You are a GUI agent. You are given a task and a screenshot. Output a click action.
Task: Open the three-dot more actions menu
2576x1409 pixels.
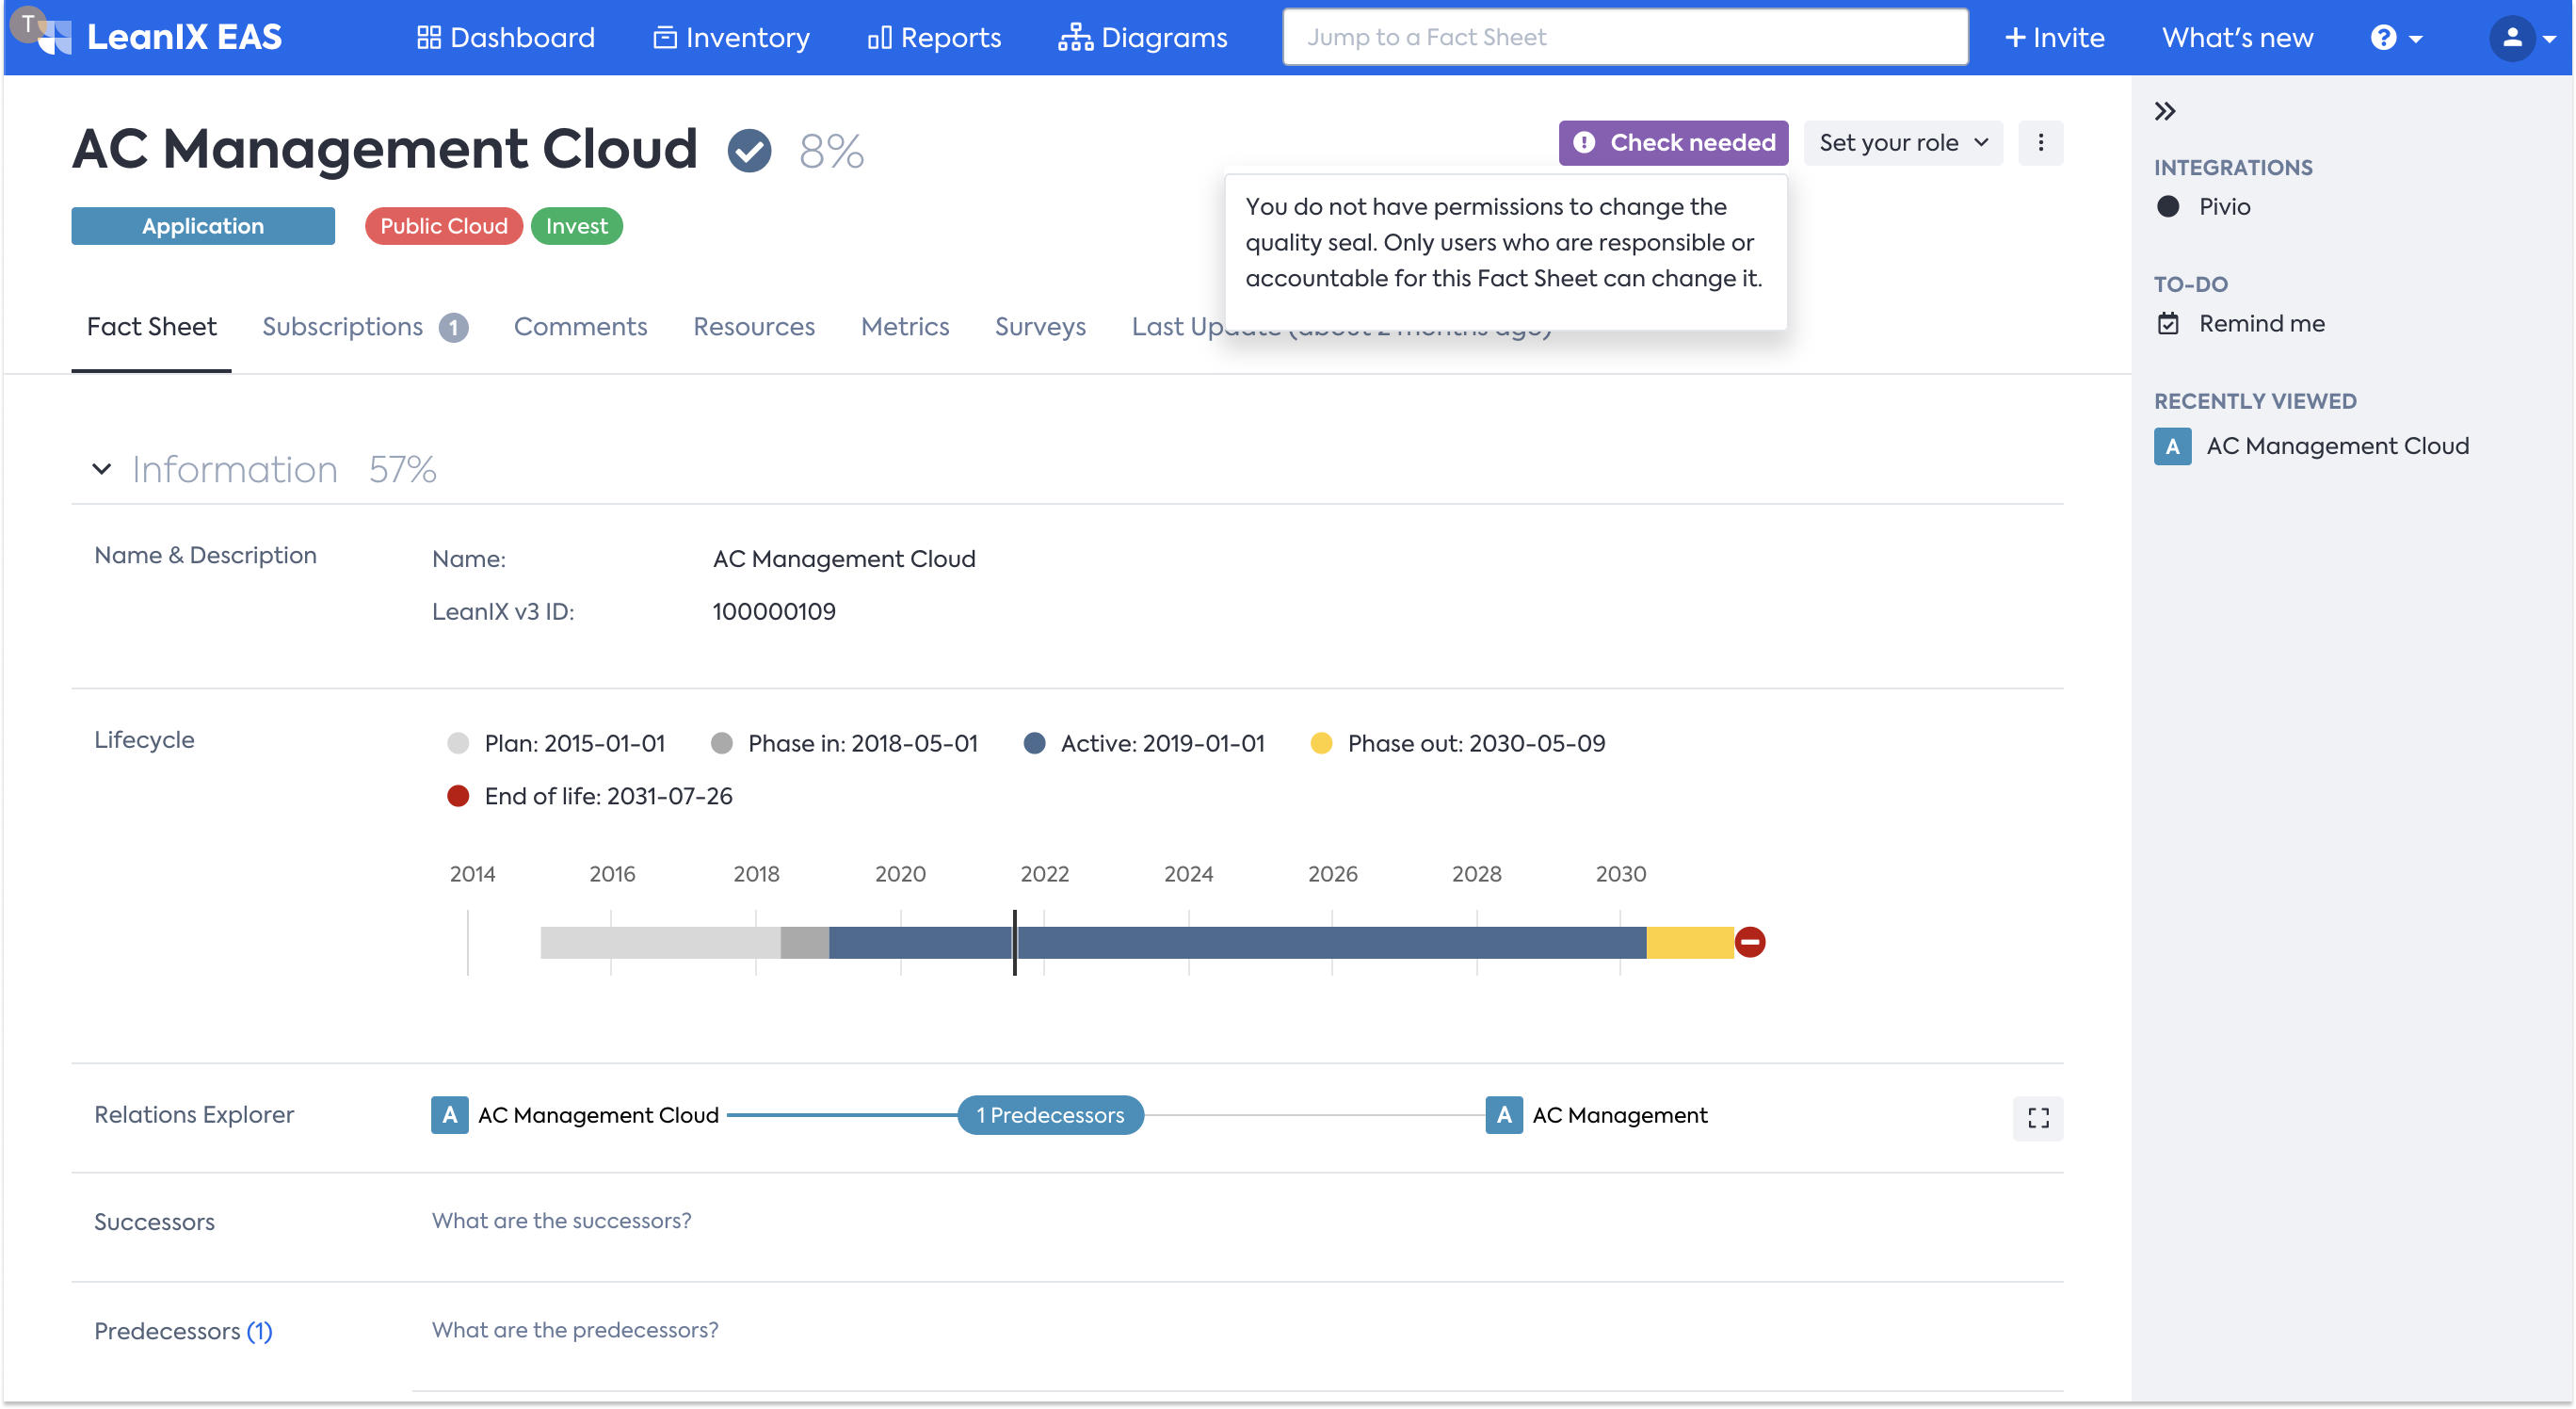(x=2040, y=143)
